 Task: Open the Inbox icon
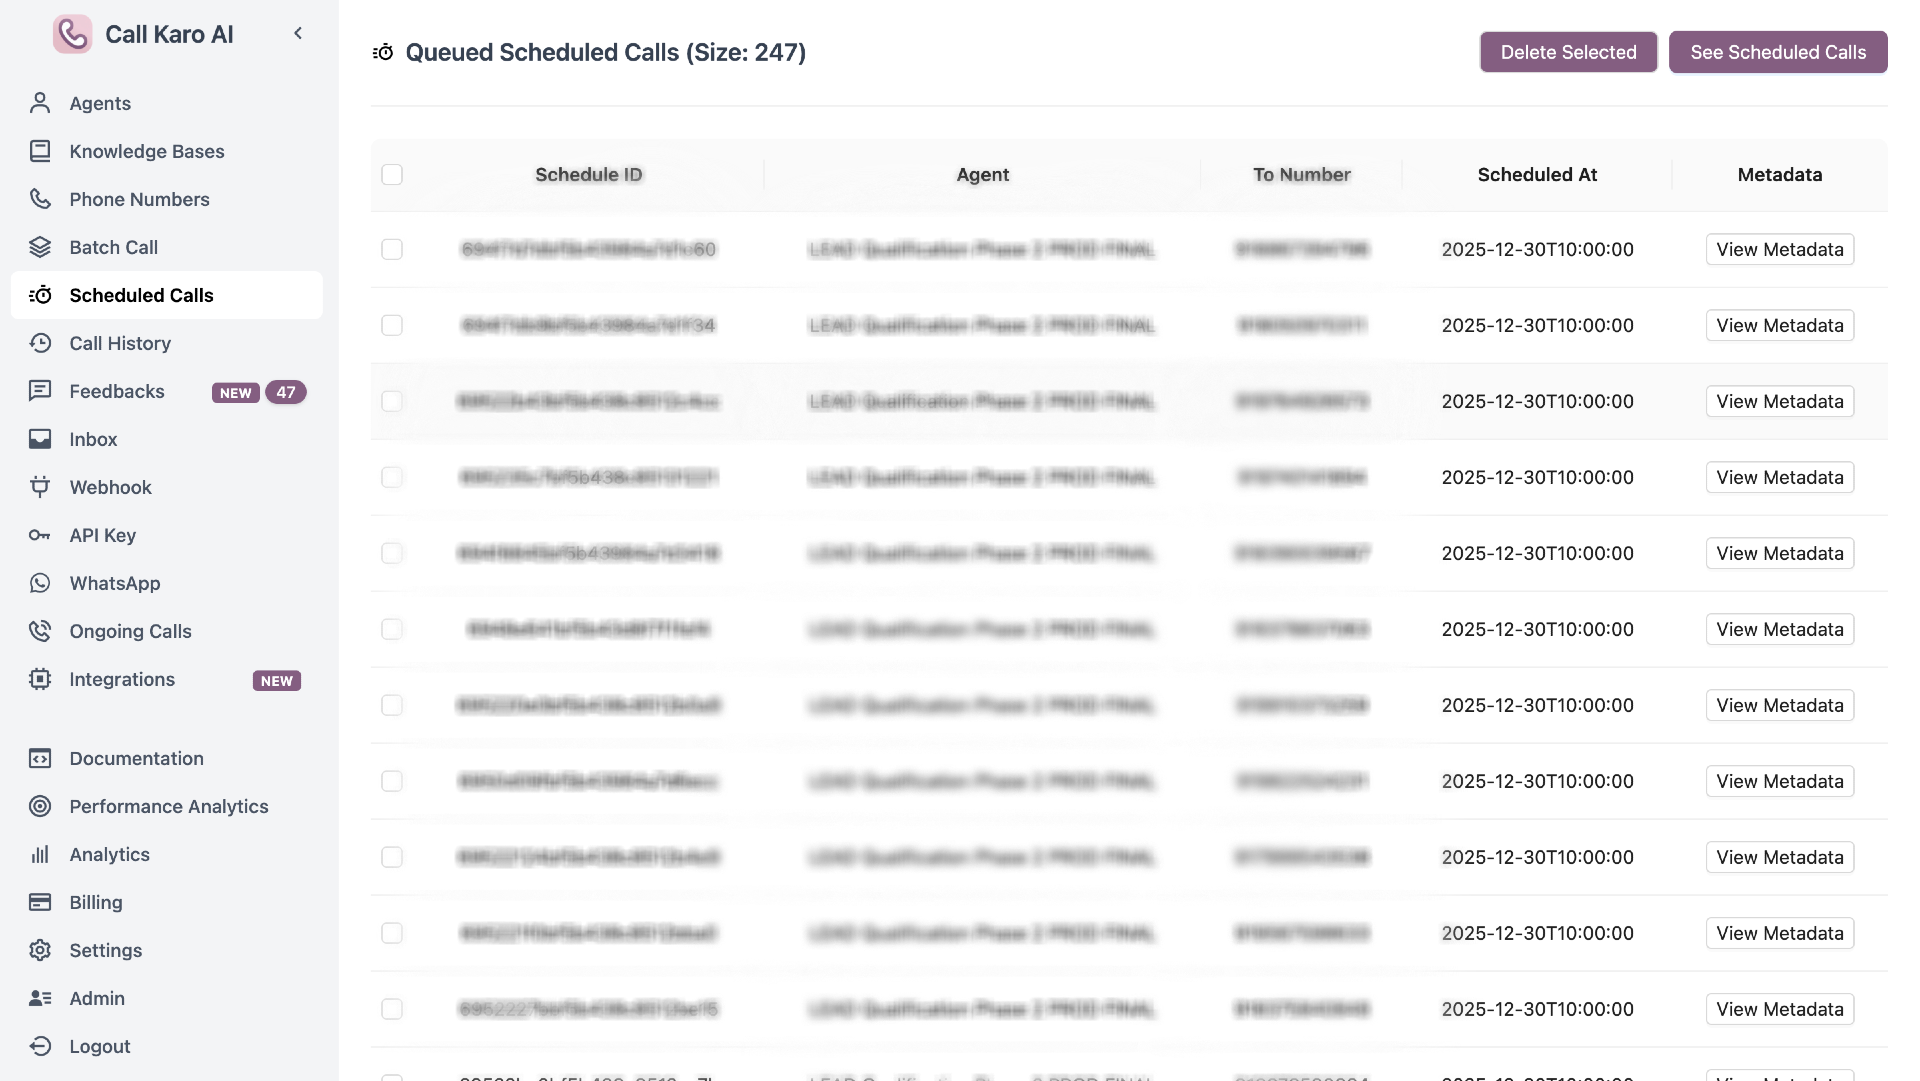pyautogui.click(x=39, y=438)
